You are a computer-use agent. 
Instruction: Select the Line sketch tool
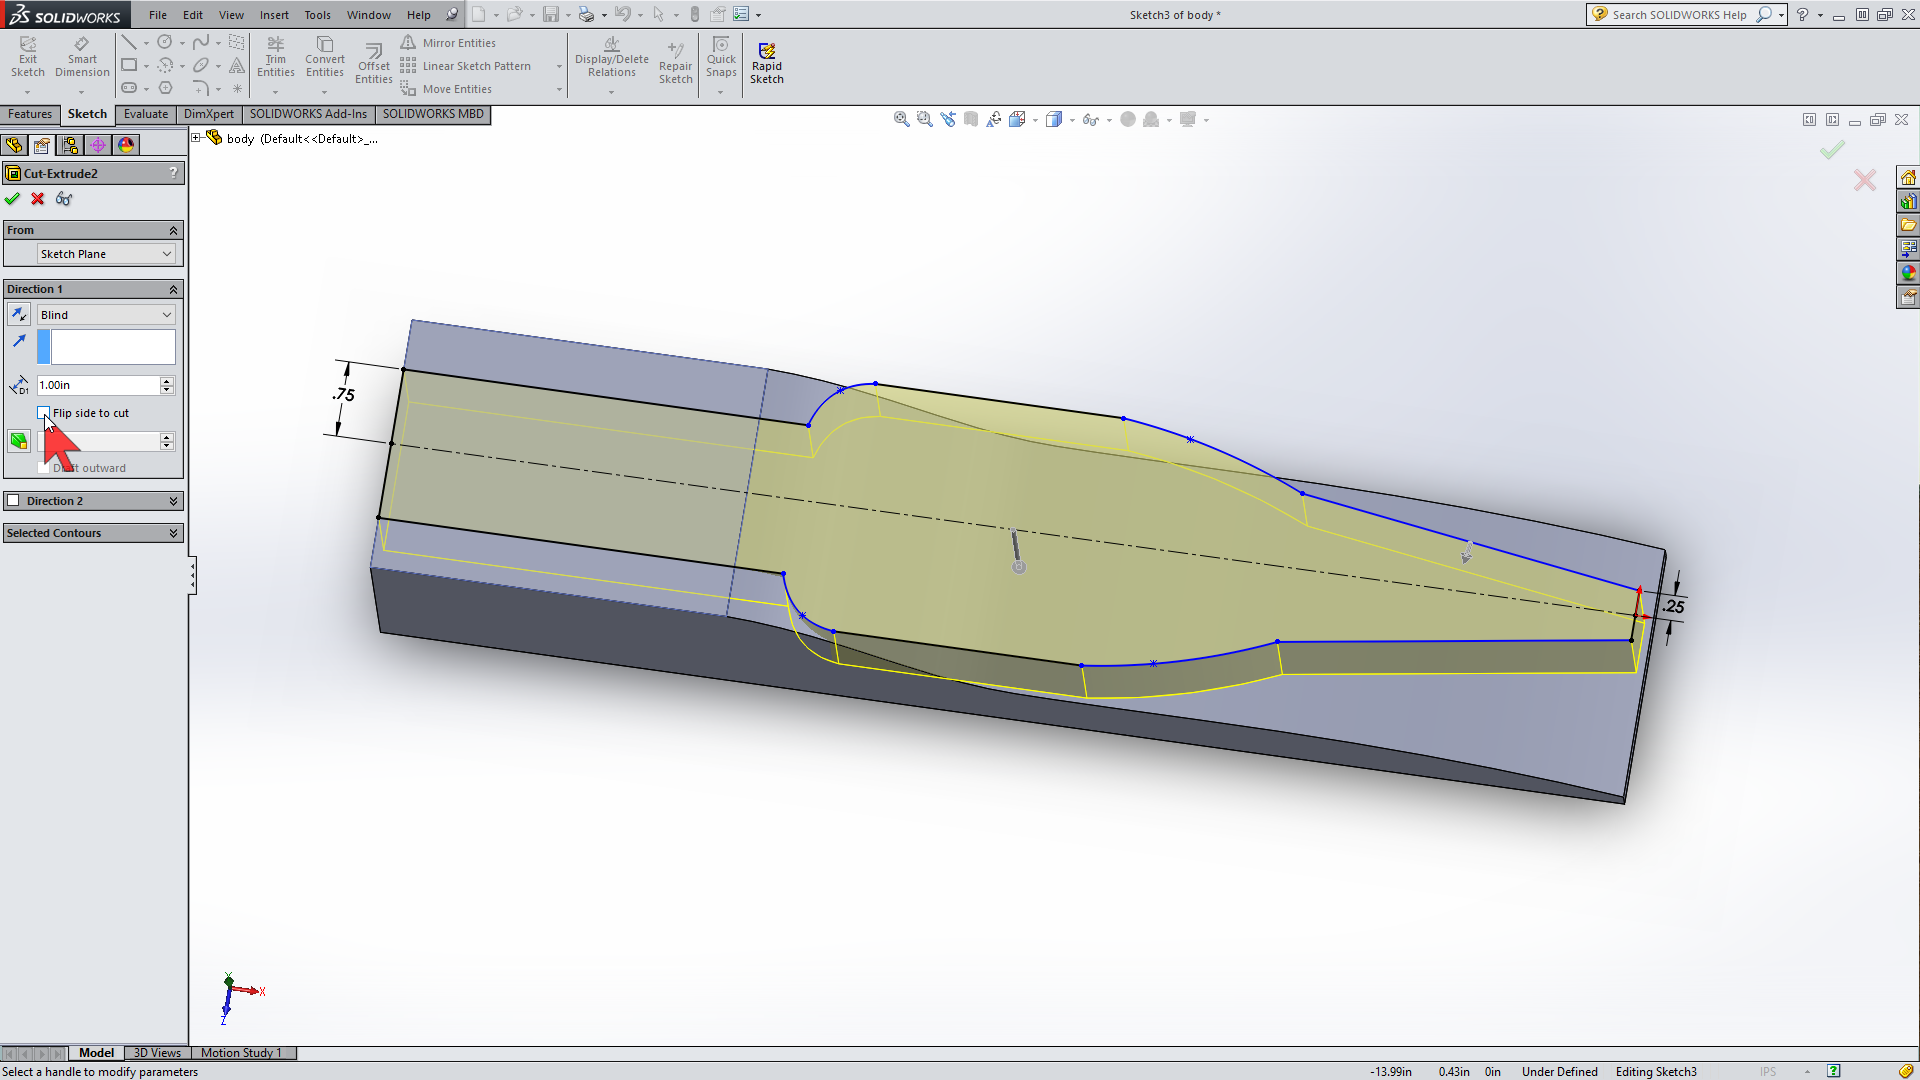(129, 42)
